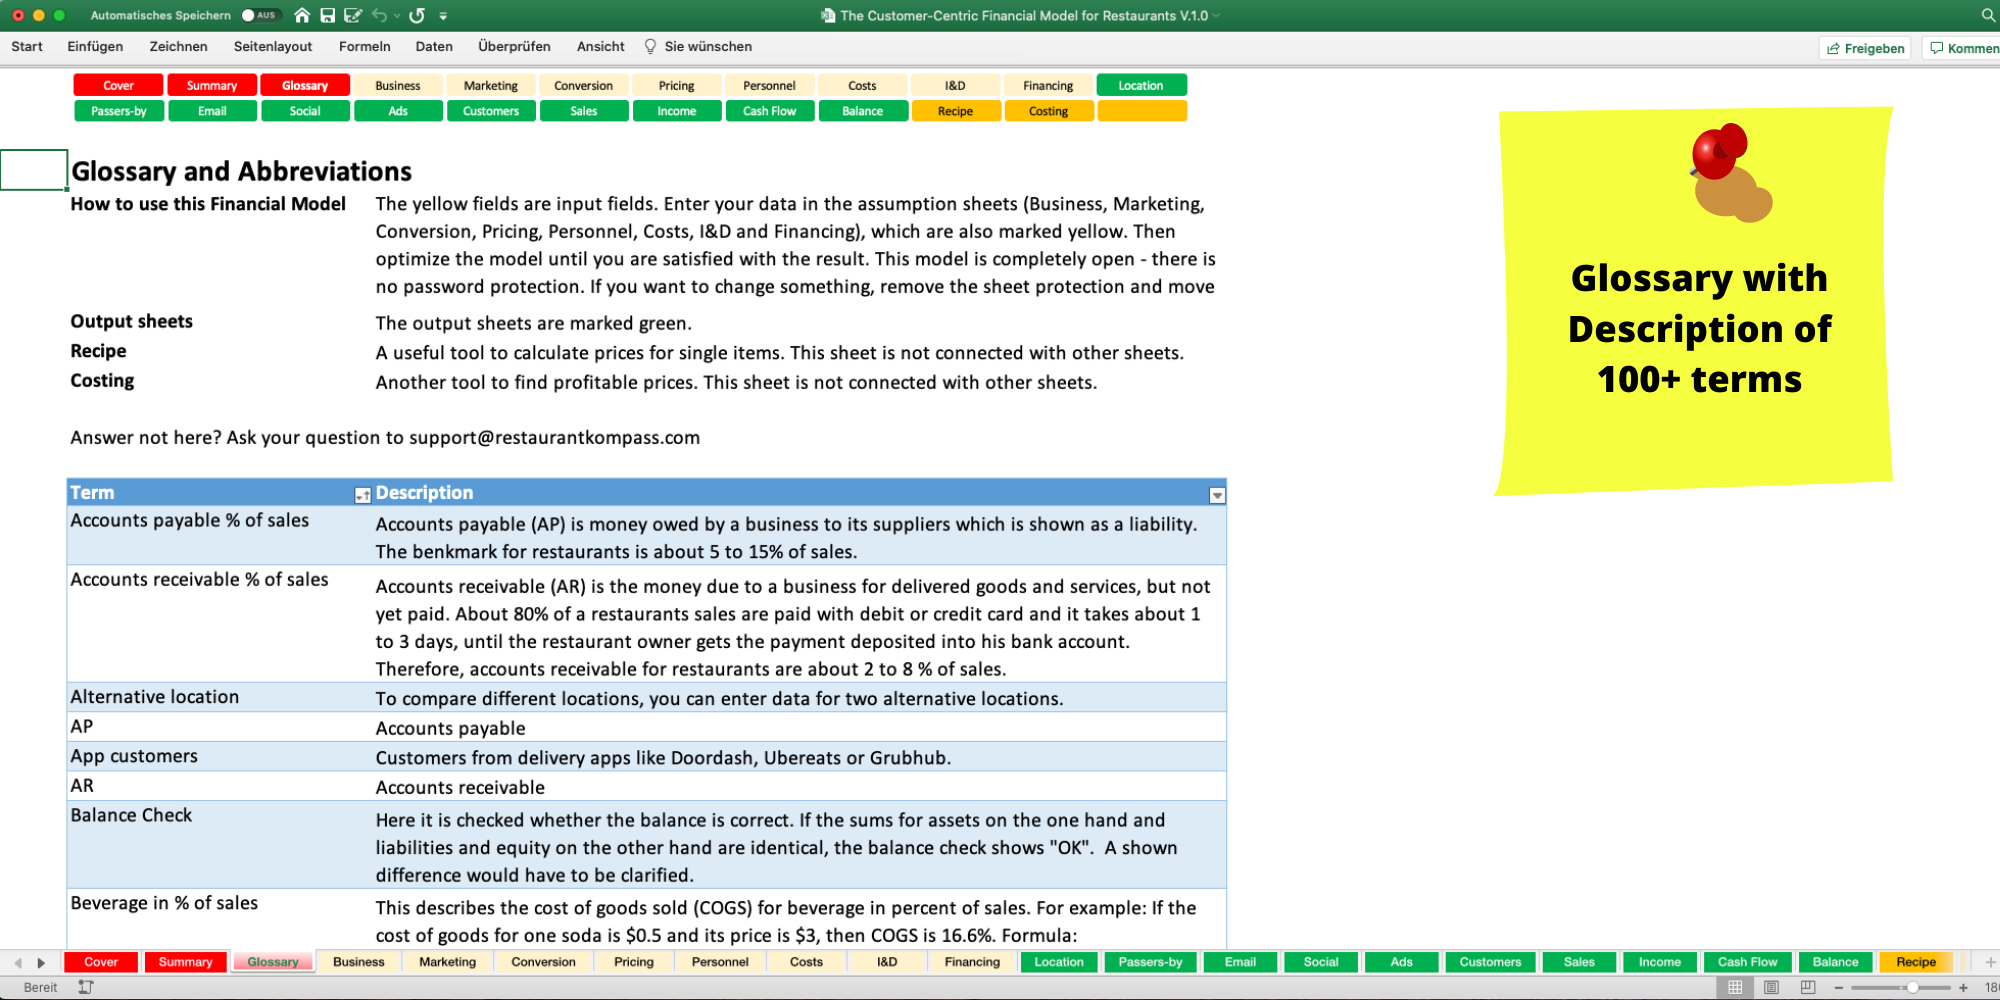Click the Business navigation button at top

(398, 85)
